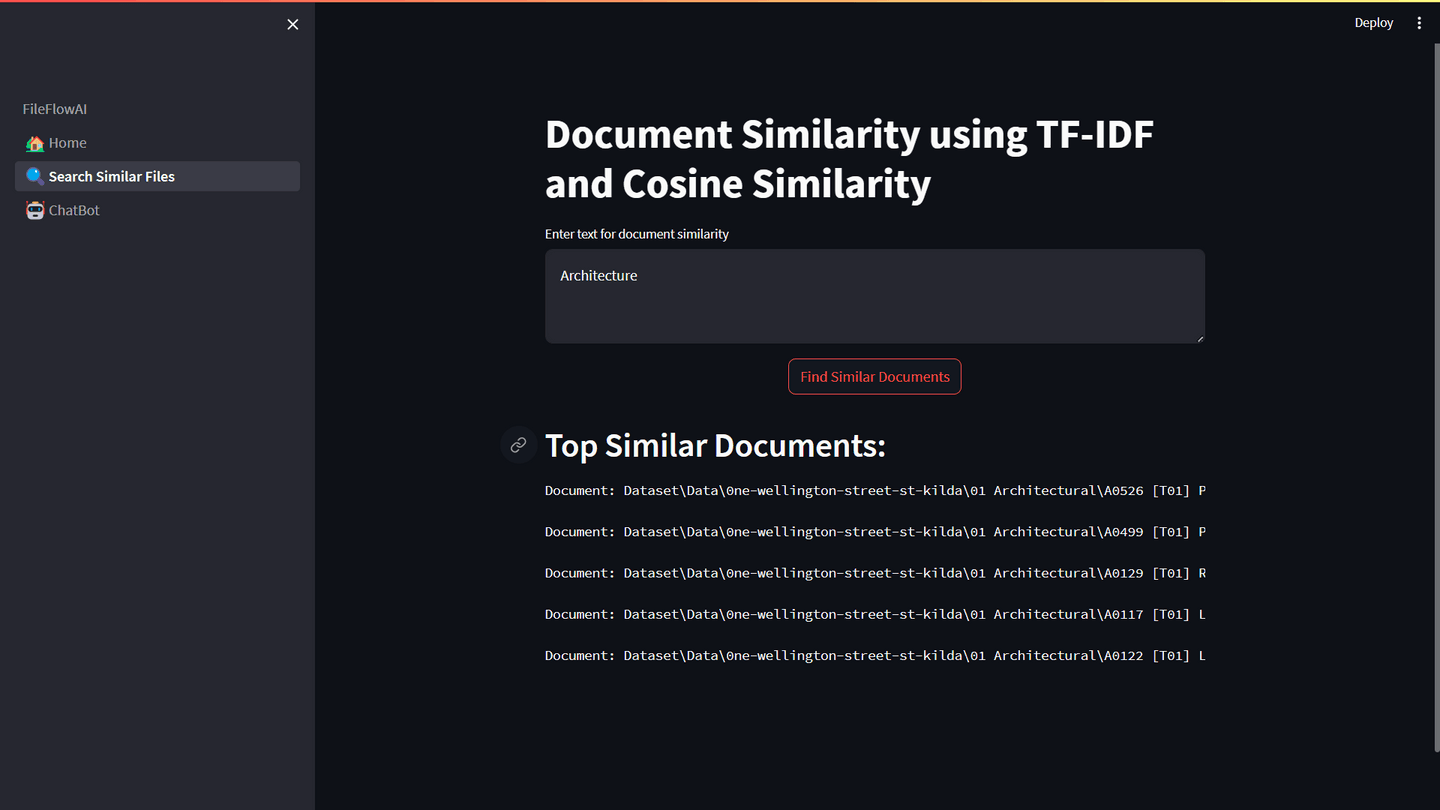Click the Deploy button
The image size is (1440, 810).
click(1373, 23)
